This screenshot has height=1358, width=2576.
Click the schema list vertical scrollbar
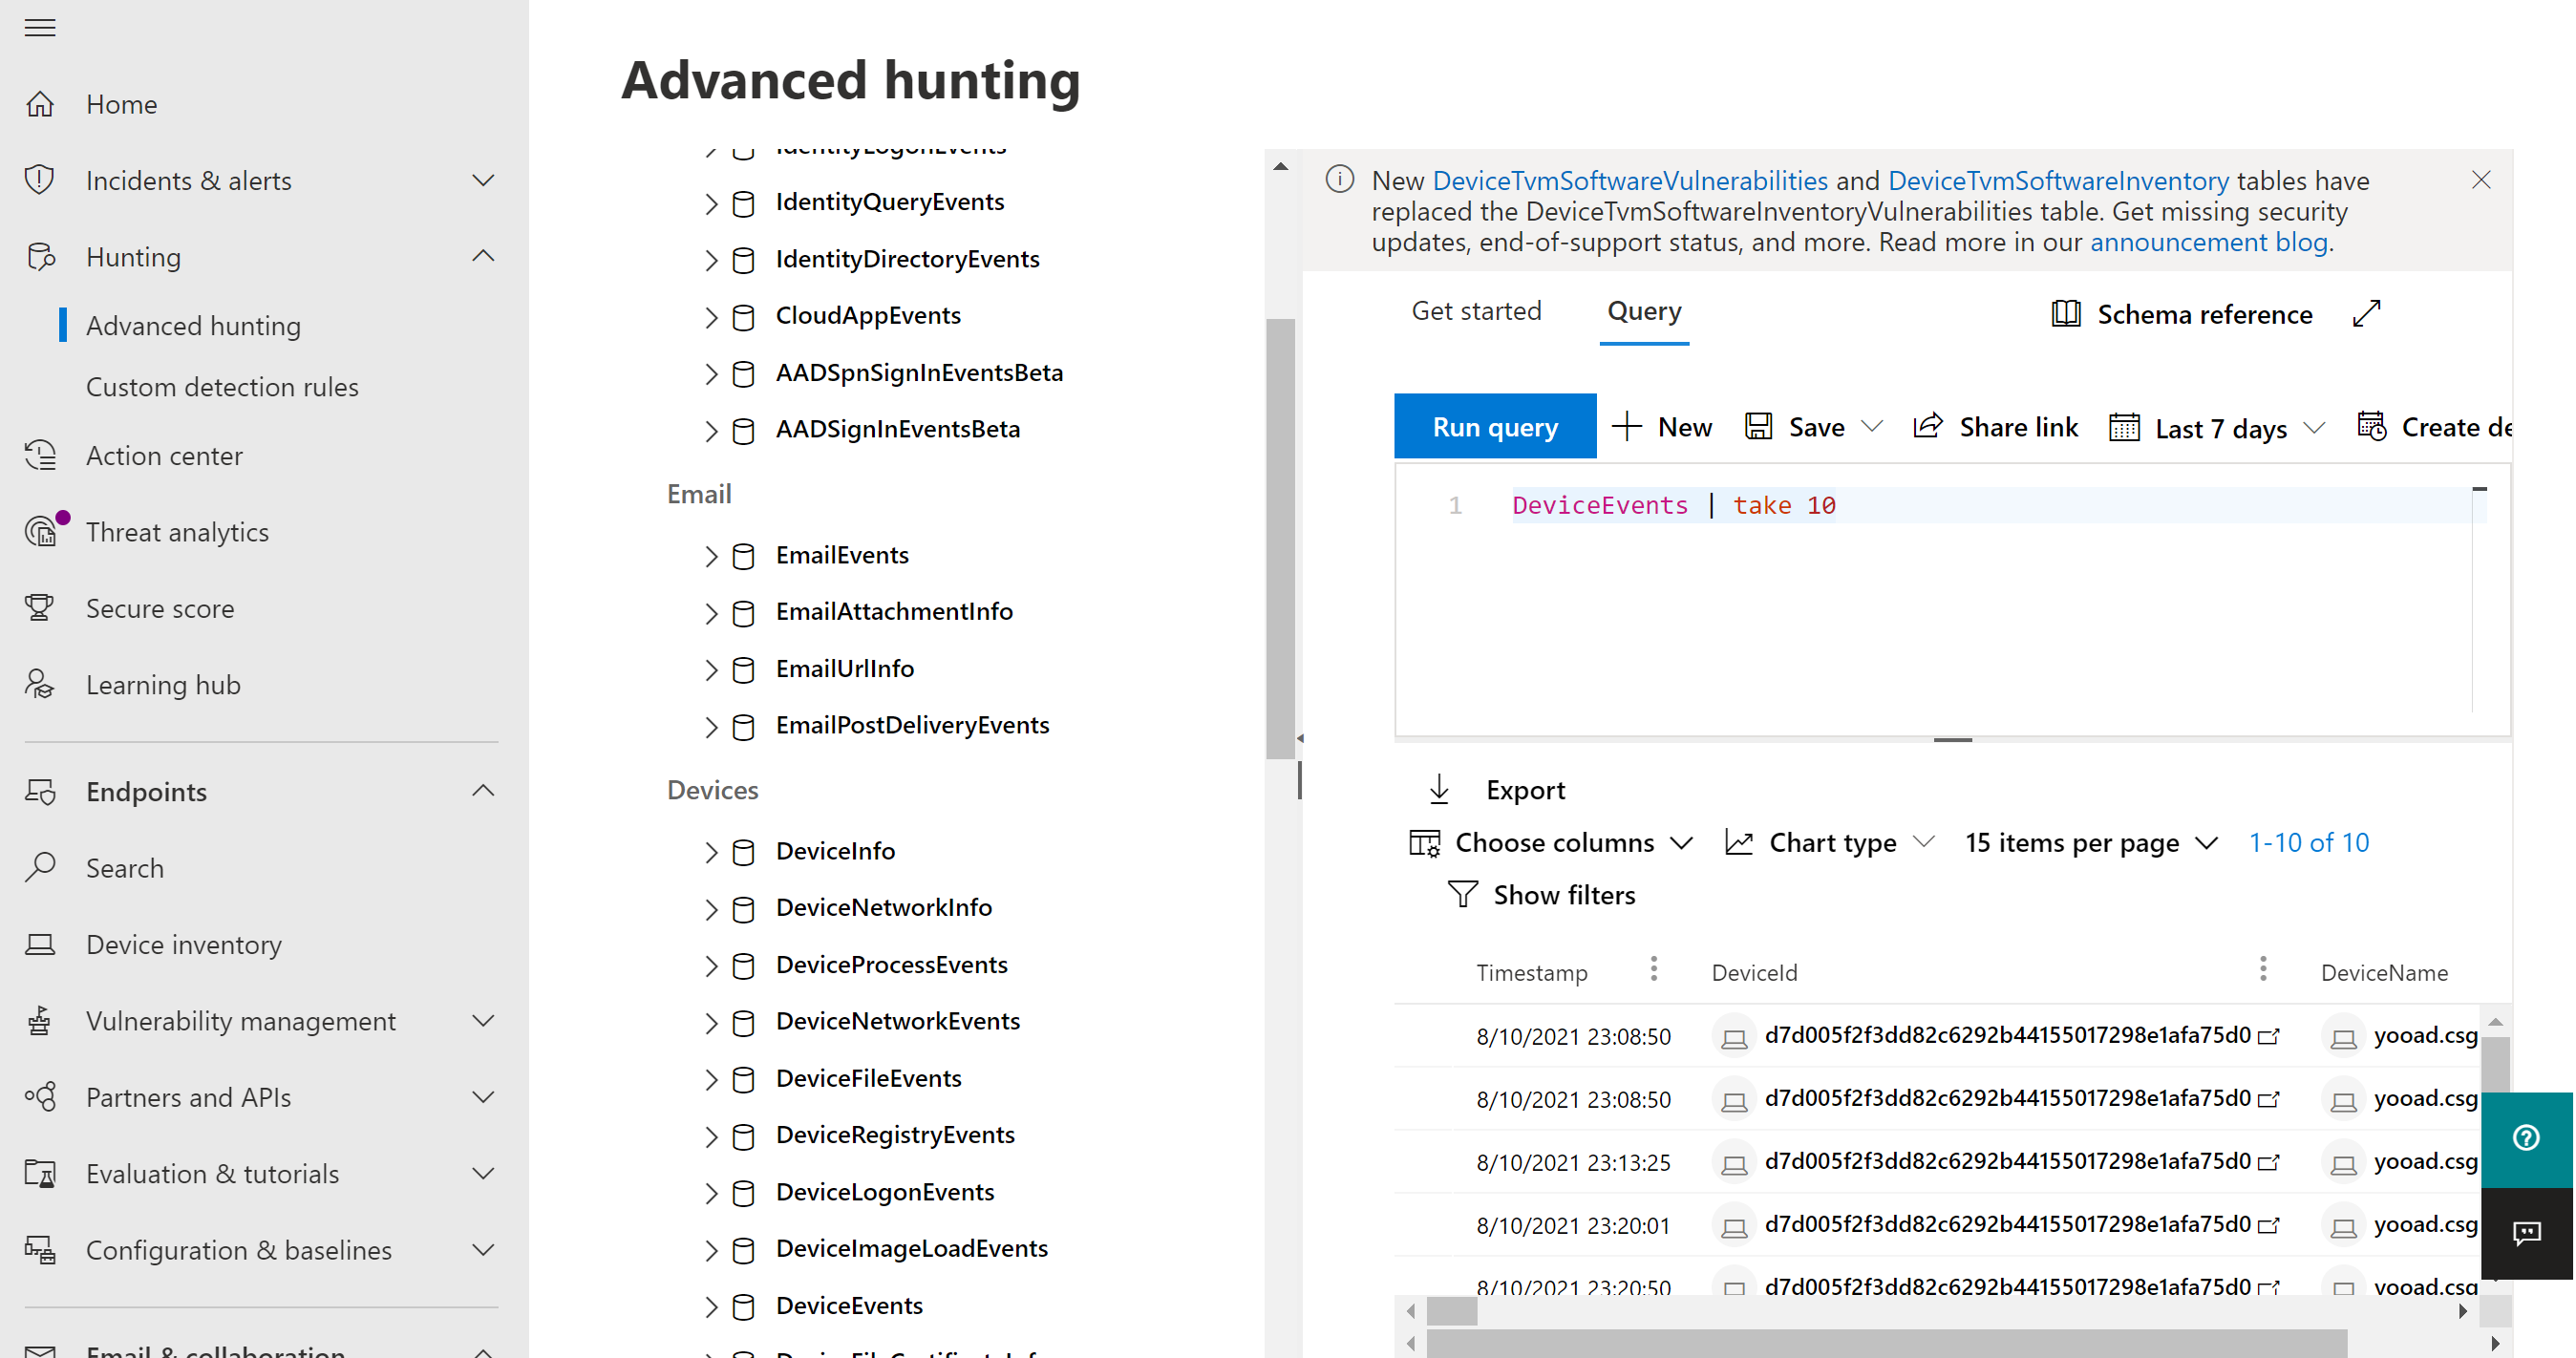(x=1280, y=540)
